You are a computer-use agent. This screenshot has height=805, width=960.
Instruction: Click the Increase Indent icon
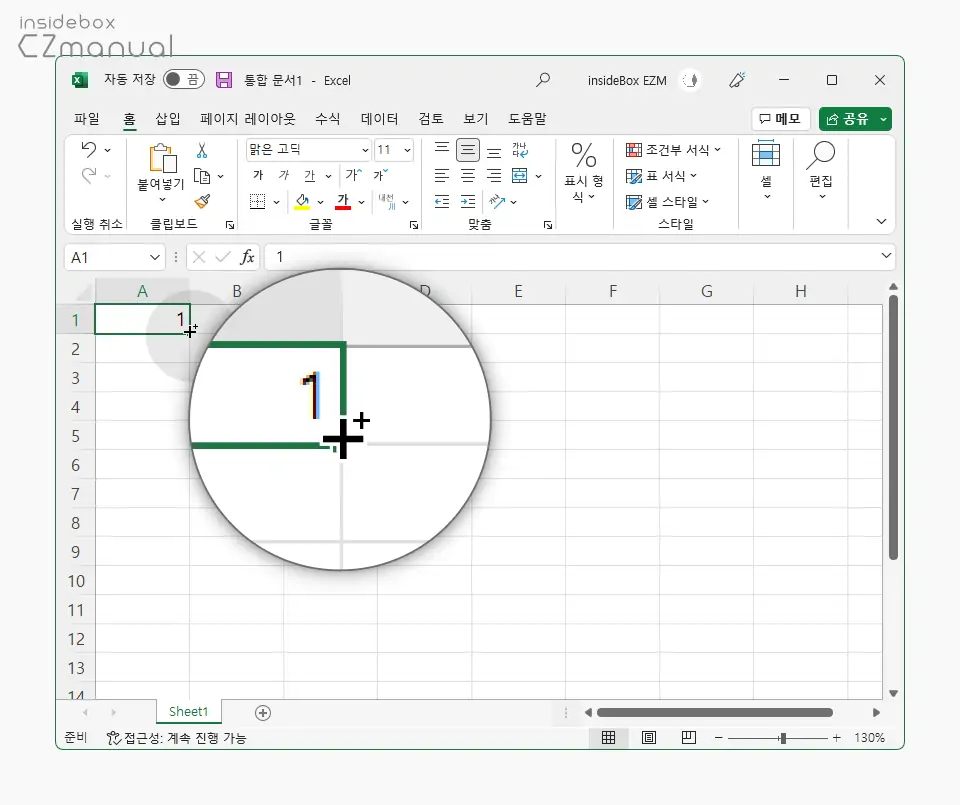(467, 201)
